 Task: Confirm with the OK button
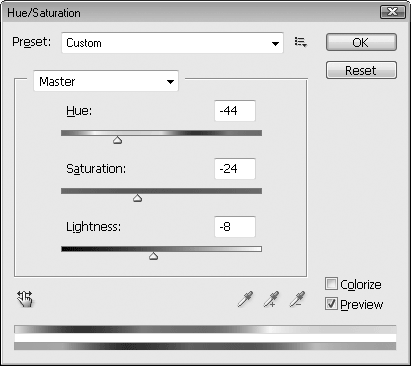361,42
